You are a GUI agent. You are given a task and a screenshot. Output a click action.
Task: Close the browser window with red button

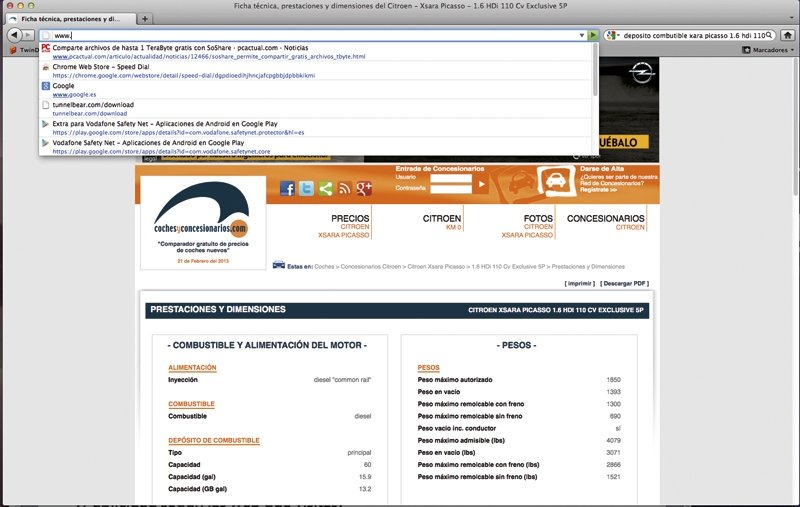[x=10, y=6]
